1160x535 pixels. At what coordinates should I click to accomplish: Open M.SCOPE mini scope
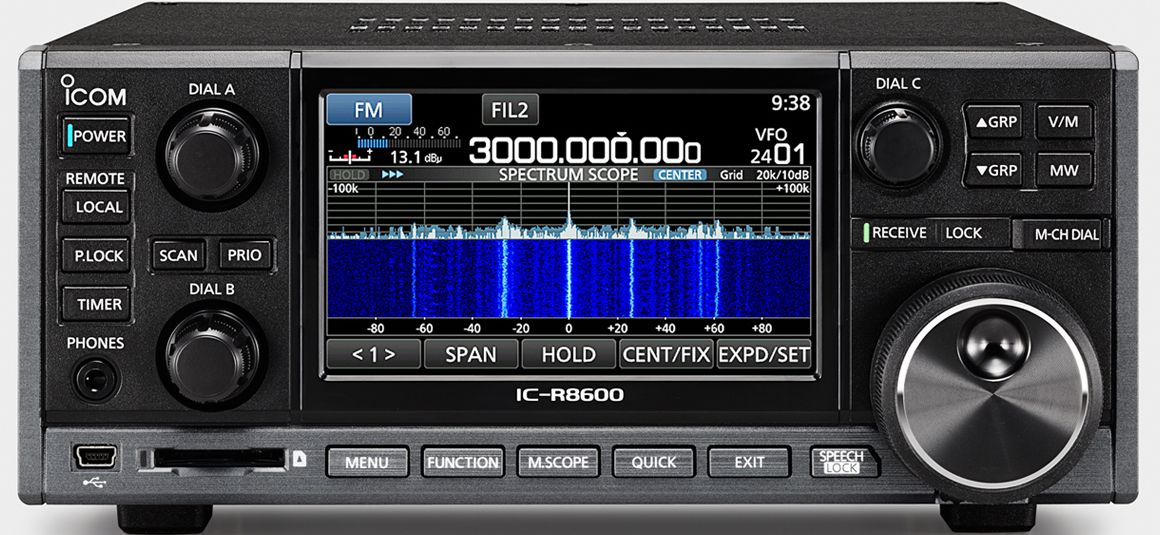558,462
